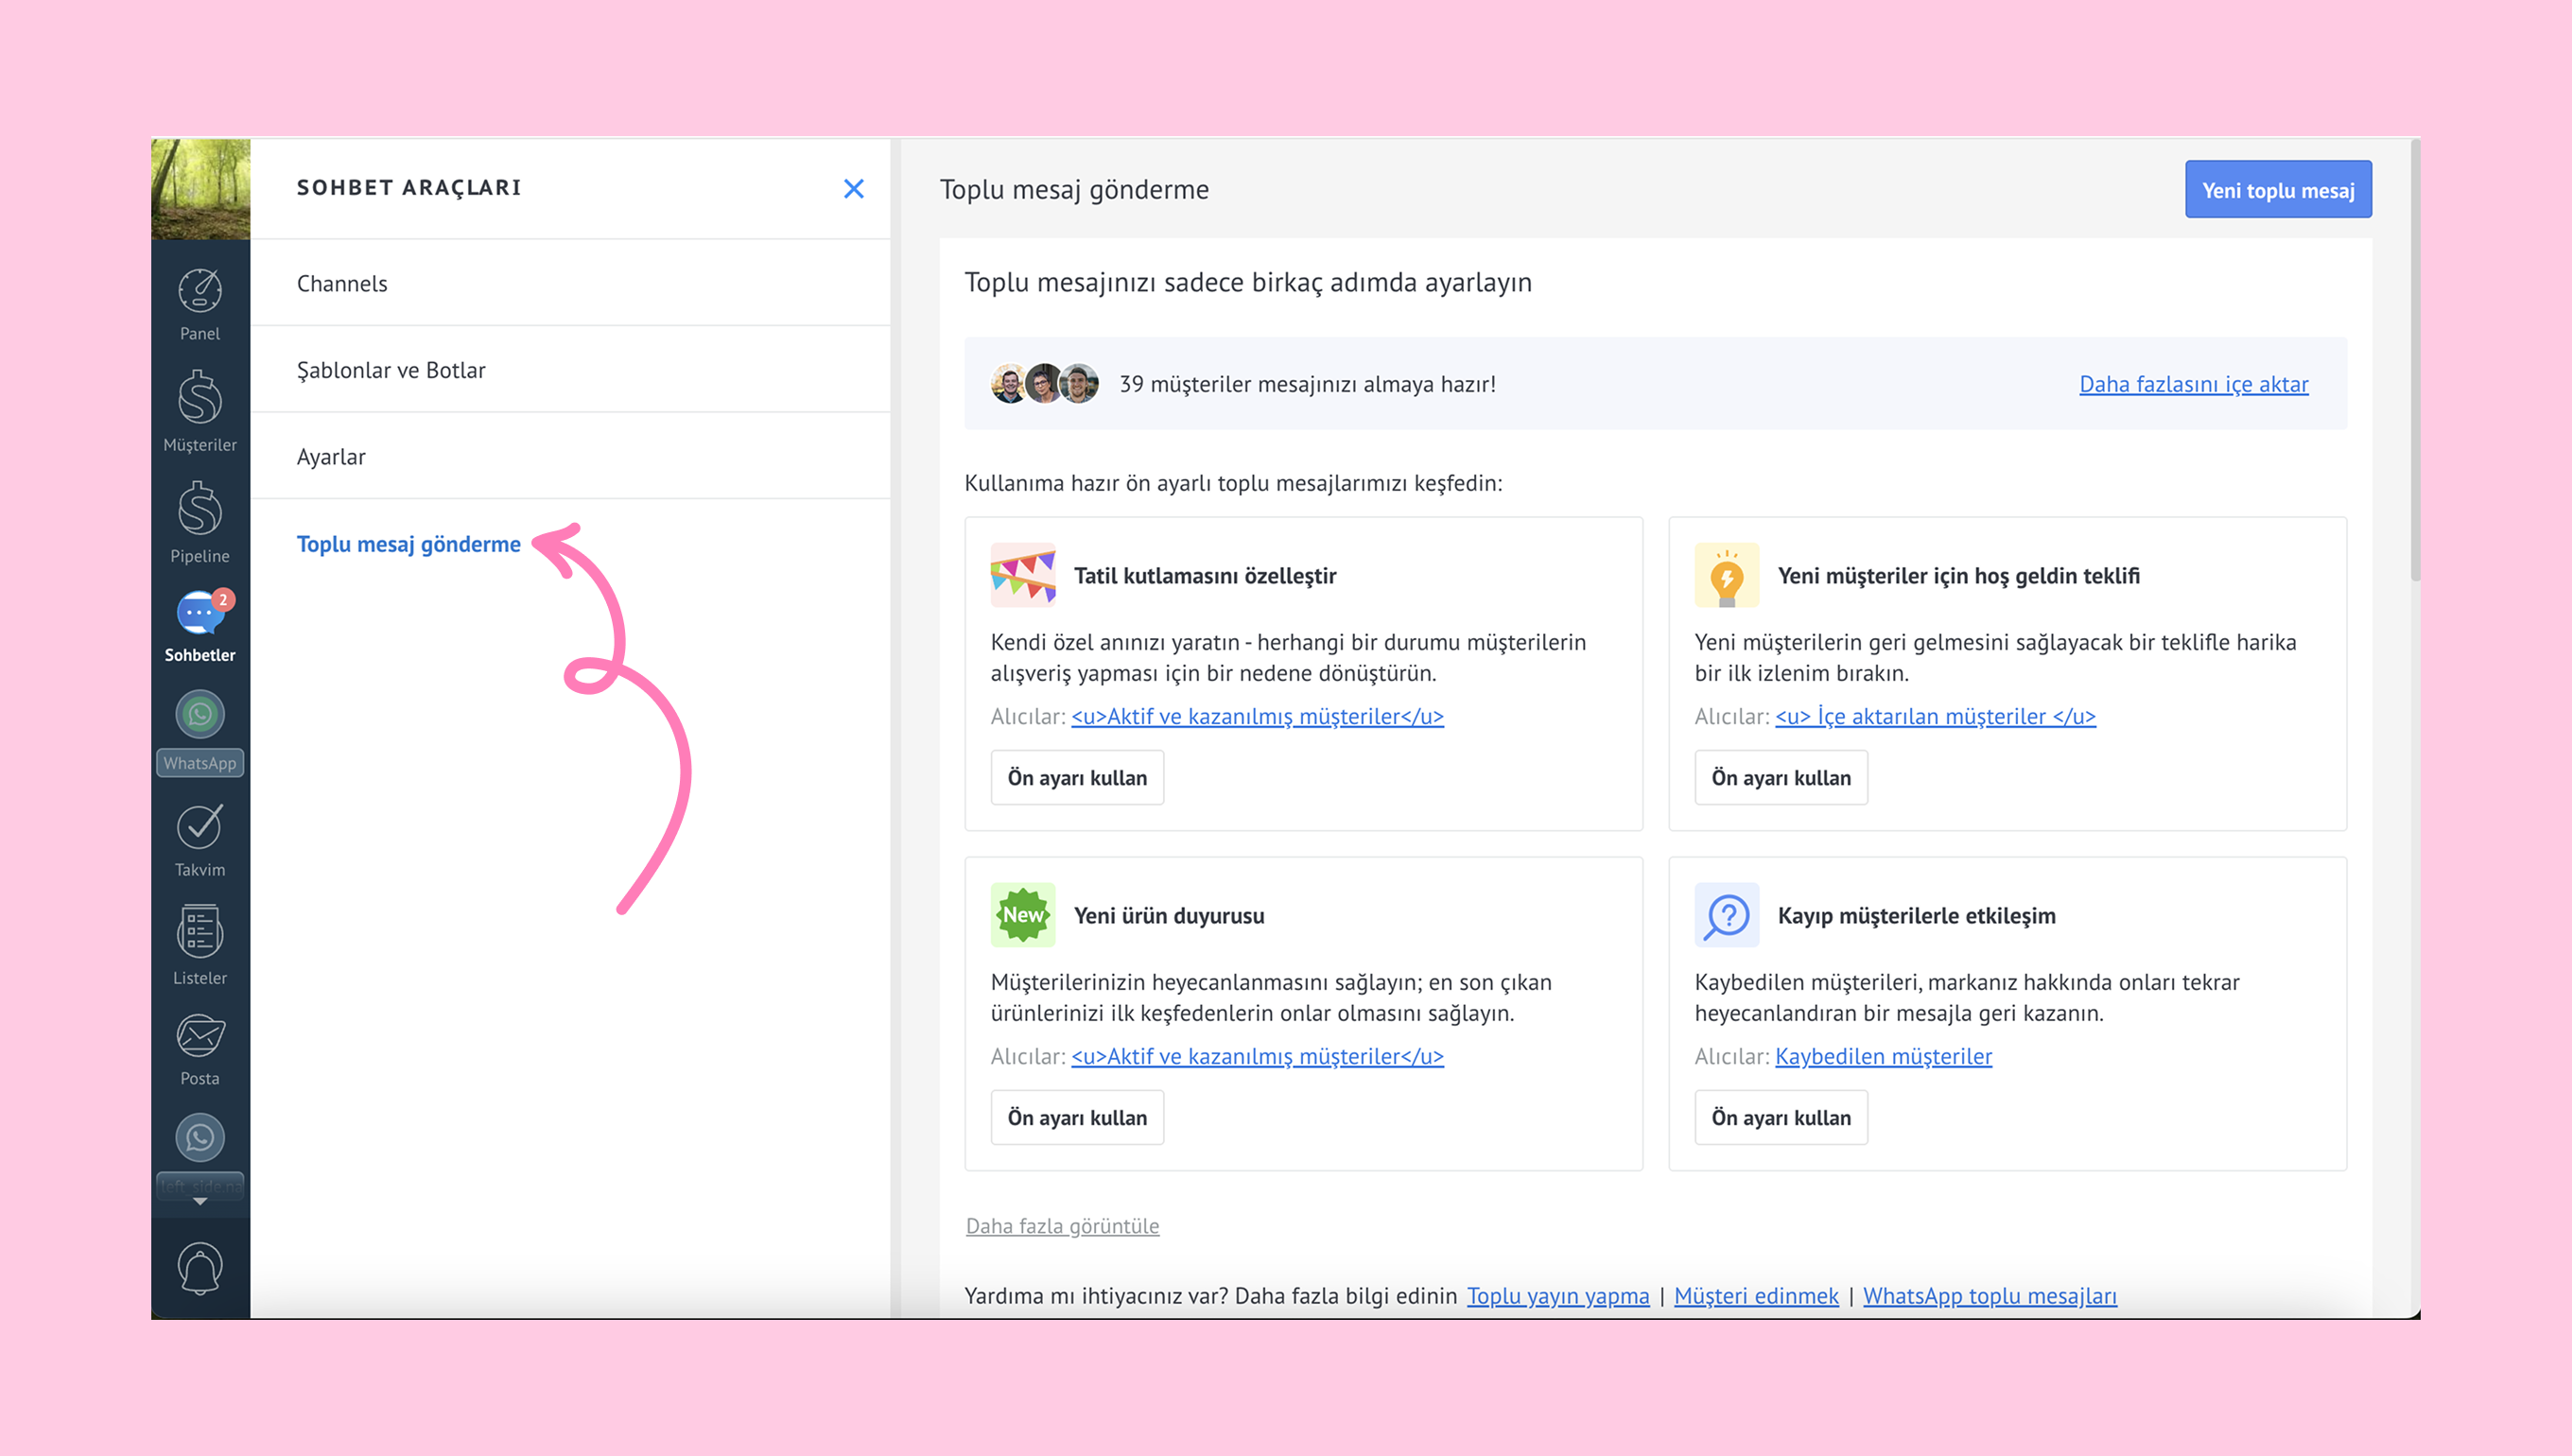Screen dimensions: 2572x1456
Task: Select Toplu mesaj gönderme menu item
Action: point(409,544)
